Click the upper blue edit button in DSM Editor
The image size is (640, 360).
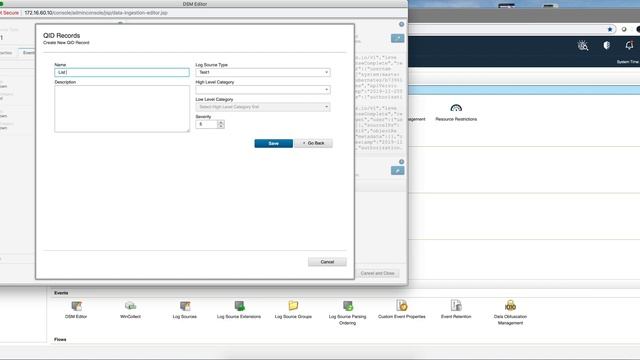click(398, 38)
